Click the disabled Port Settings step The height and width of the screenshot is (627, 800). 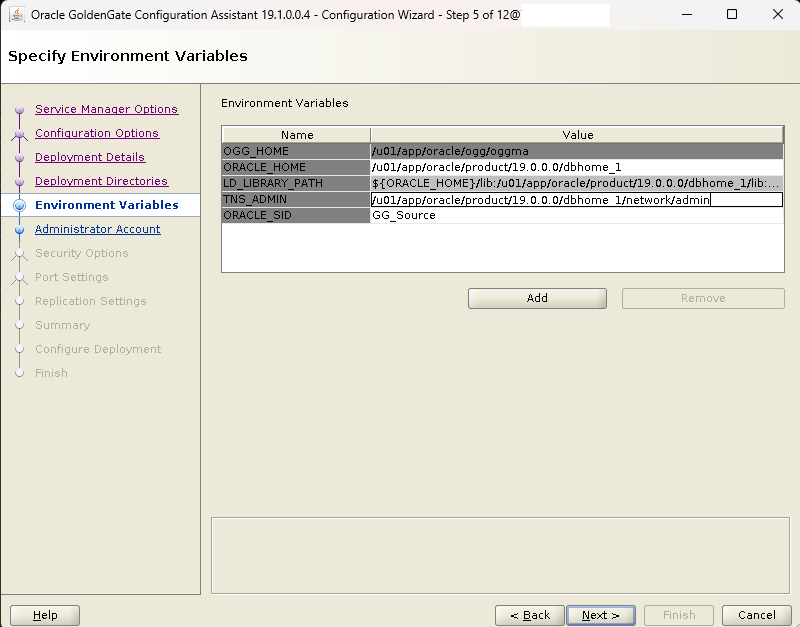[72, 277]
